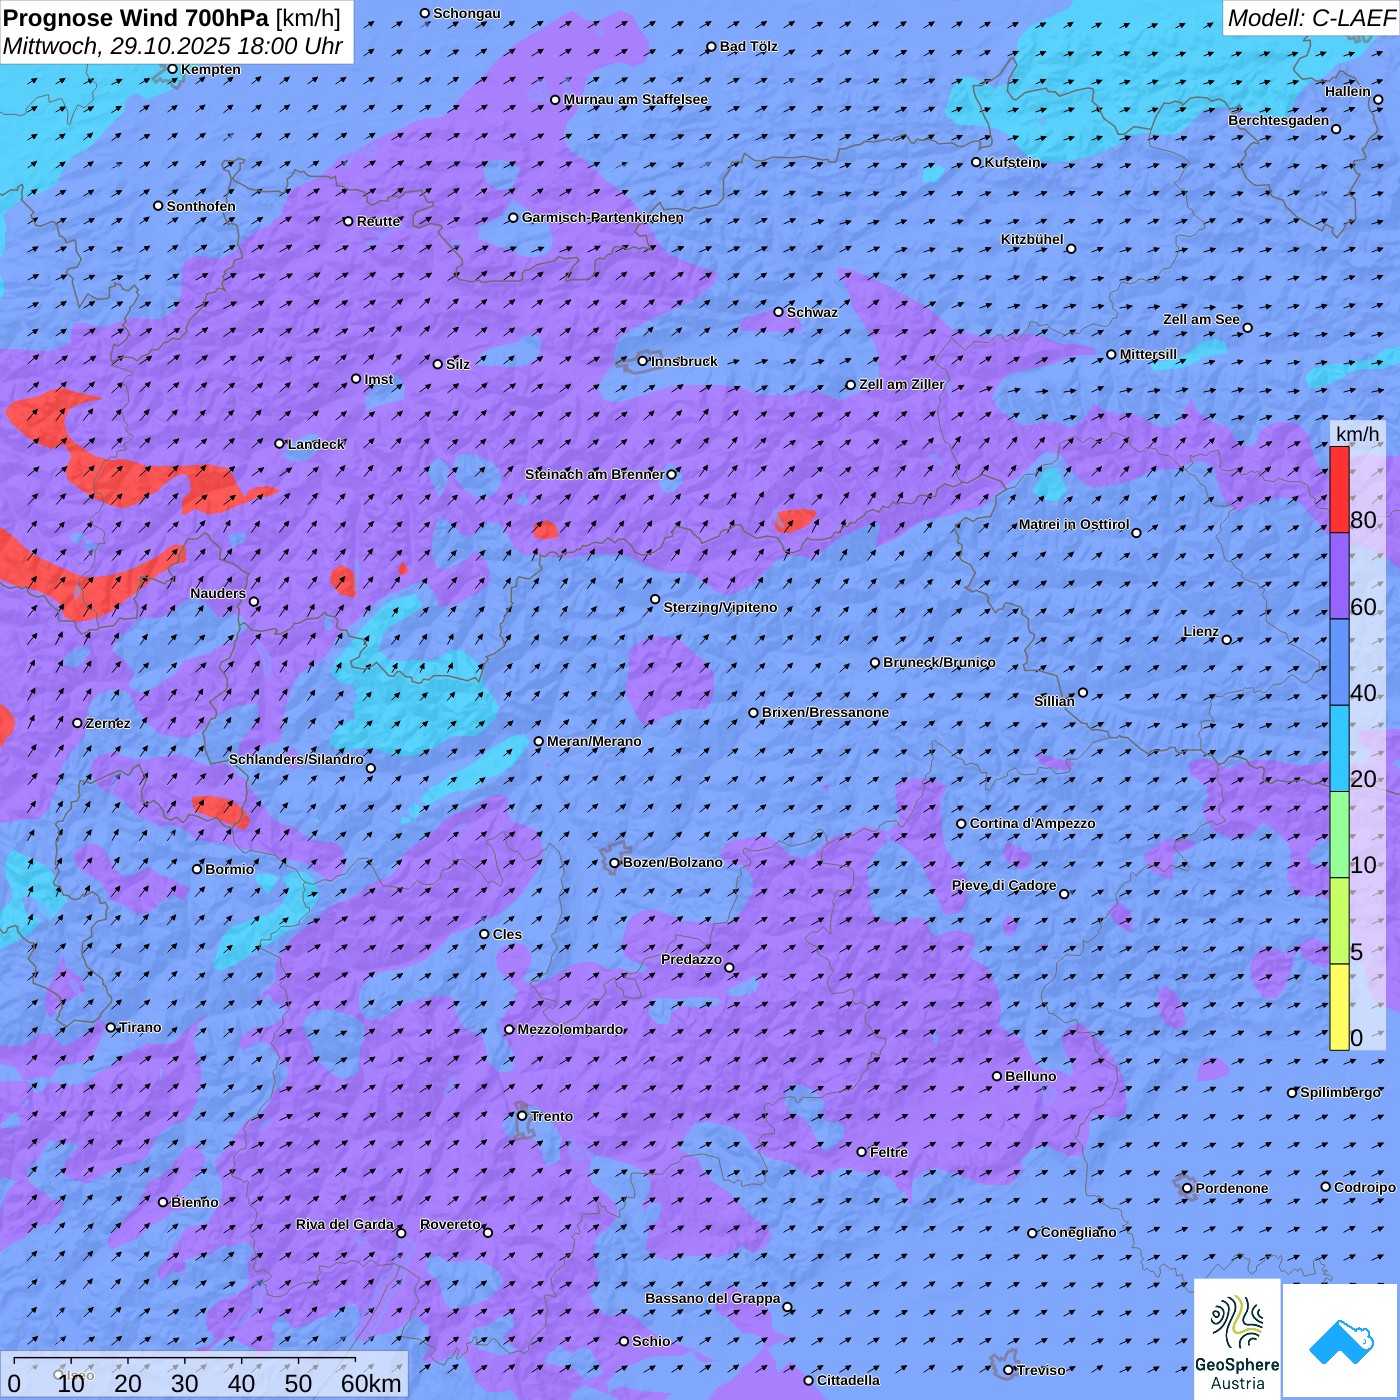Click the 'Matrei in Osttirol' label

click(1074, 524)
